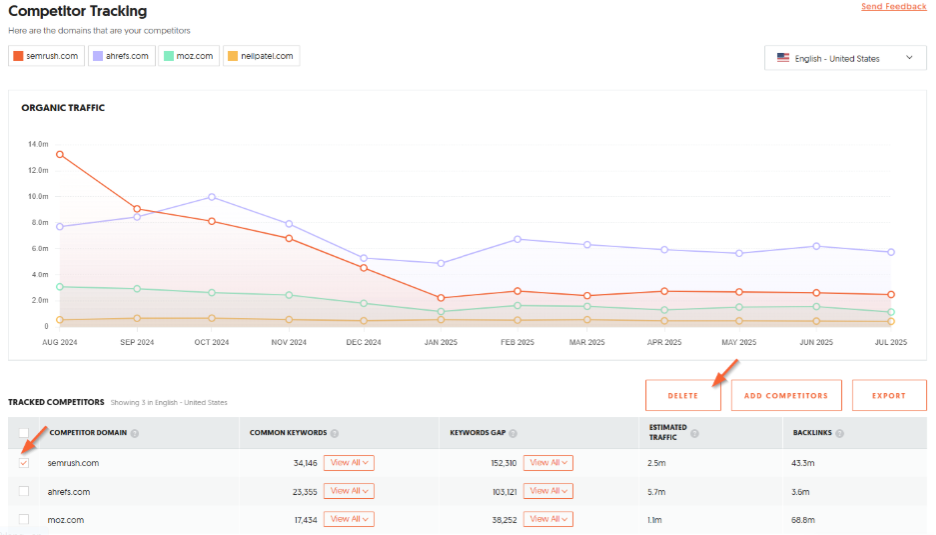
Task: Open moz.com keywords gap View All
Action: point(548,519)
